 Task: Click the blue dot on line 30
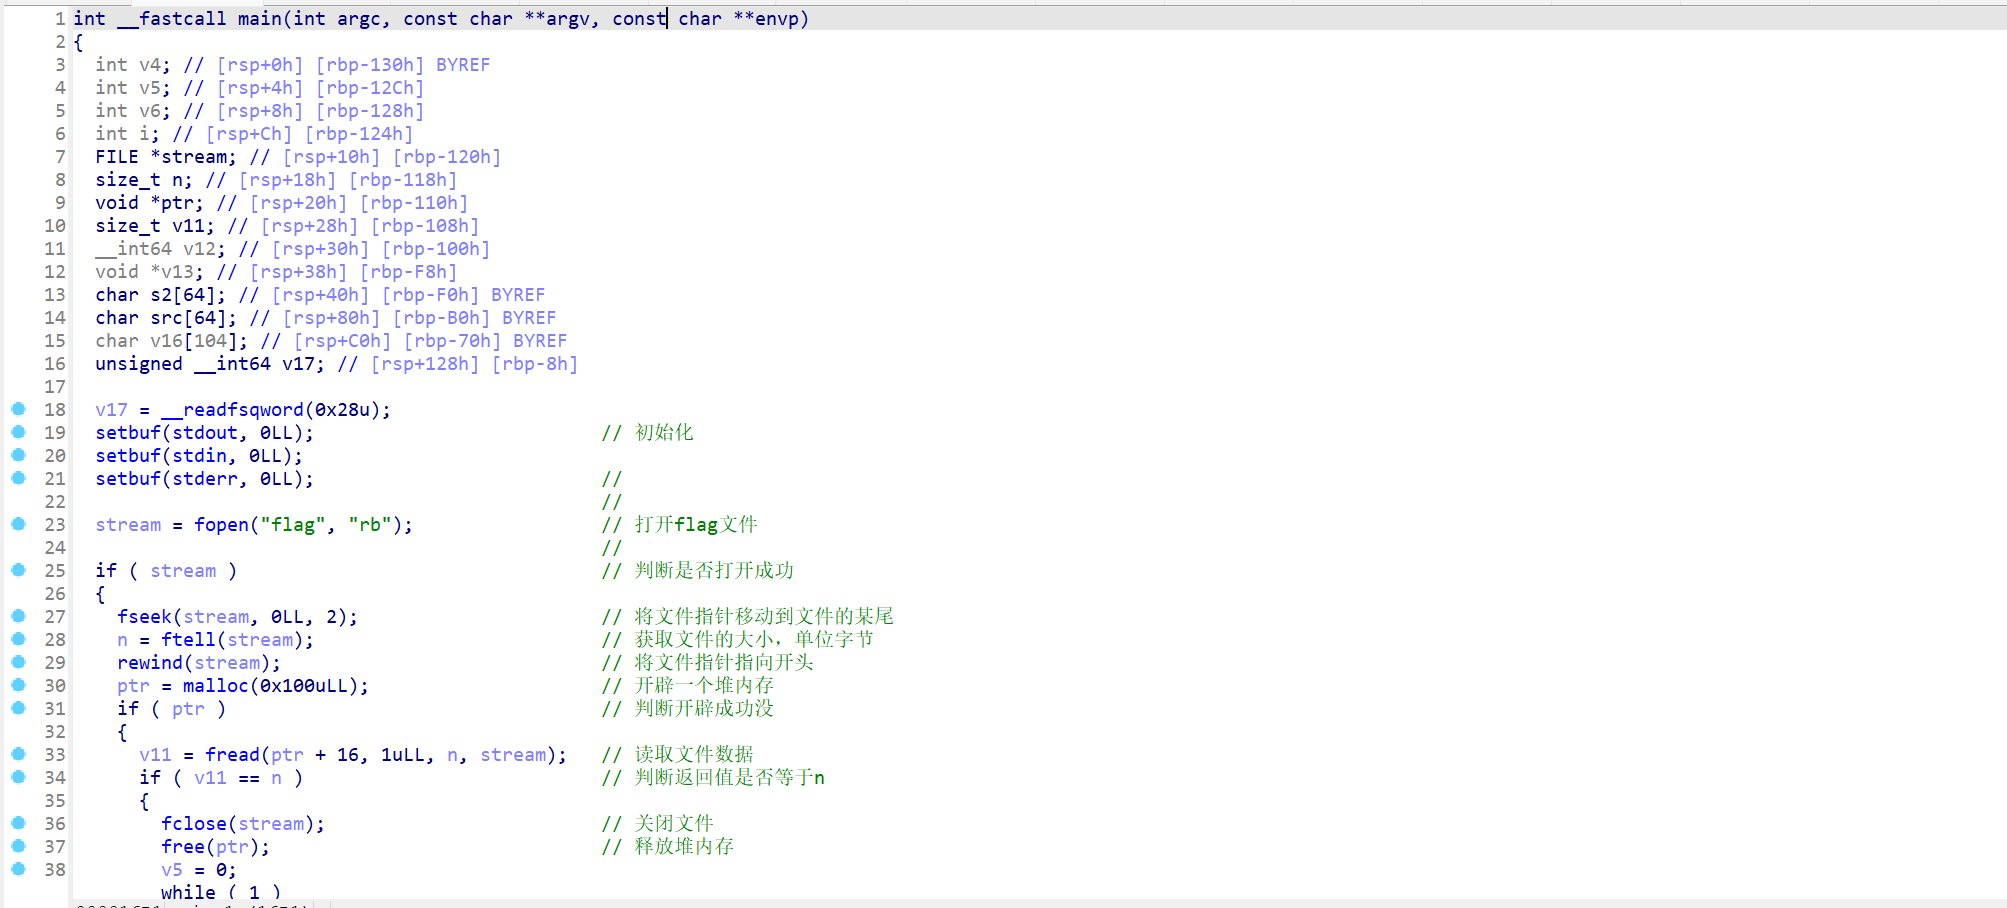(18, 685)
